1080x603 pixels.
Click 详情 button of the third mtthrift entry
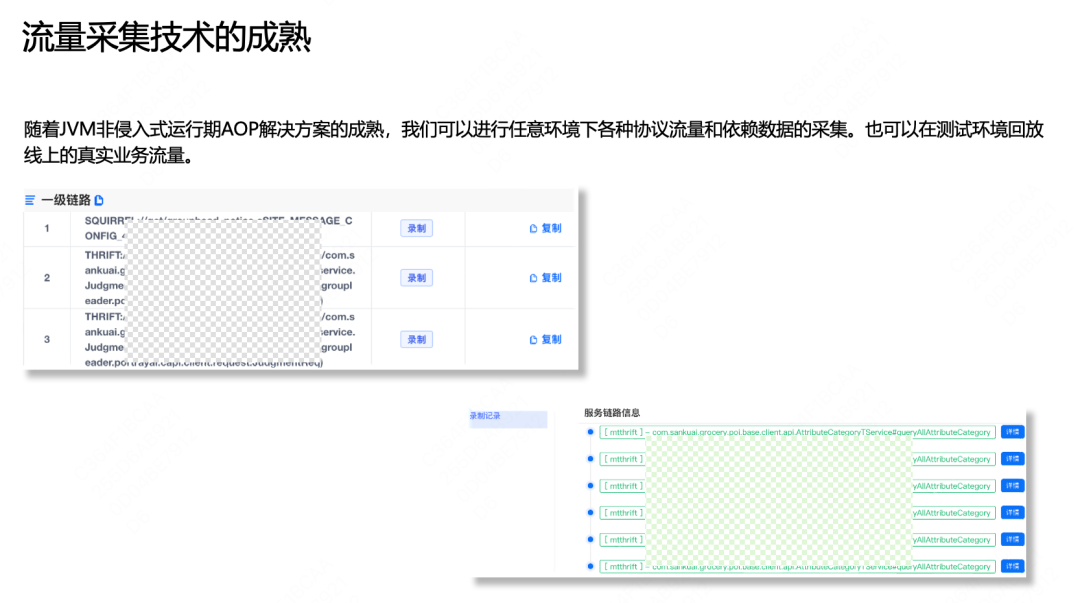pos(1012,486)
